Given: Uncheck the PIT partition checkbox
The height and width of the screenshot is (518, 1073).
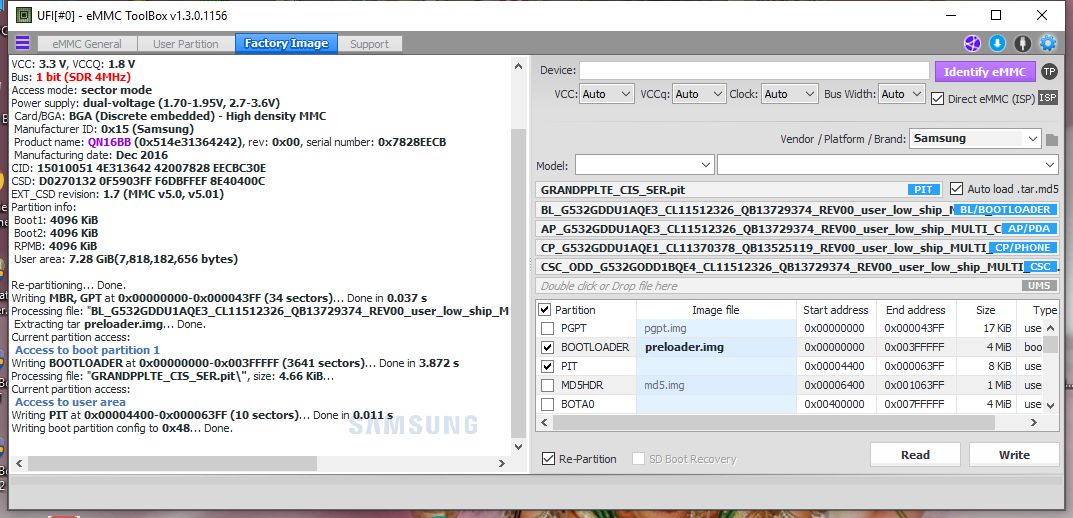Looking at the screenshot, I should click(x=547, y=366).
